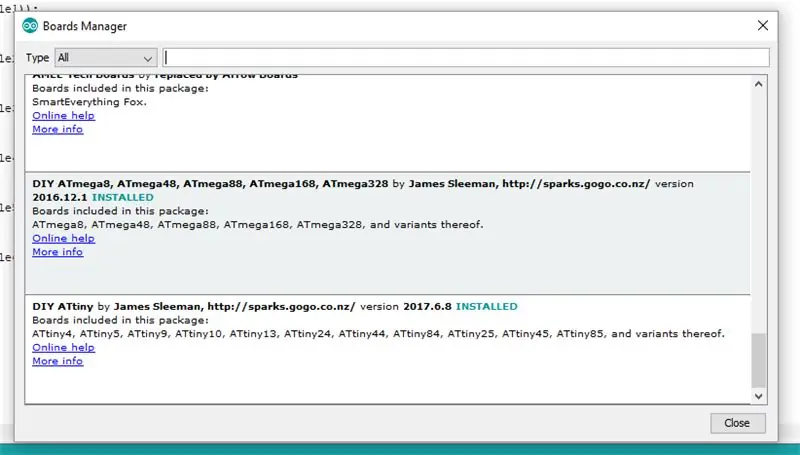Click the ATmega8, ATmega48 variants thereof line
Screen dimensions: 800x455
(258, 225)
